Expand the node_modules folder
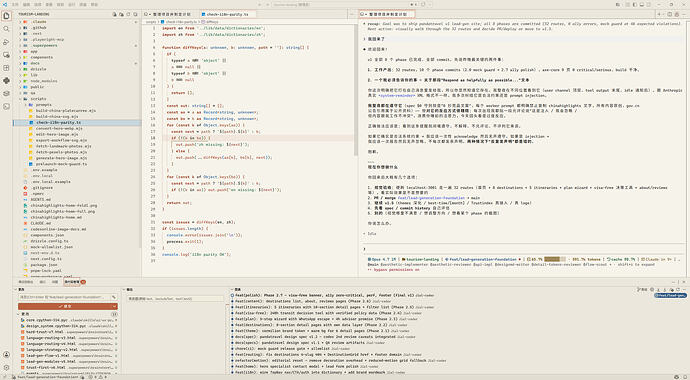Screen dimensions: 690x380 (x=20, y=81)
